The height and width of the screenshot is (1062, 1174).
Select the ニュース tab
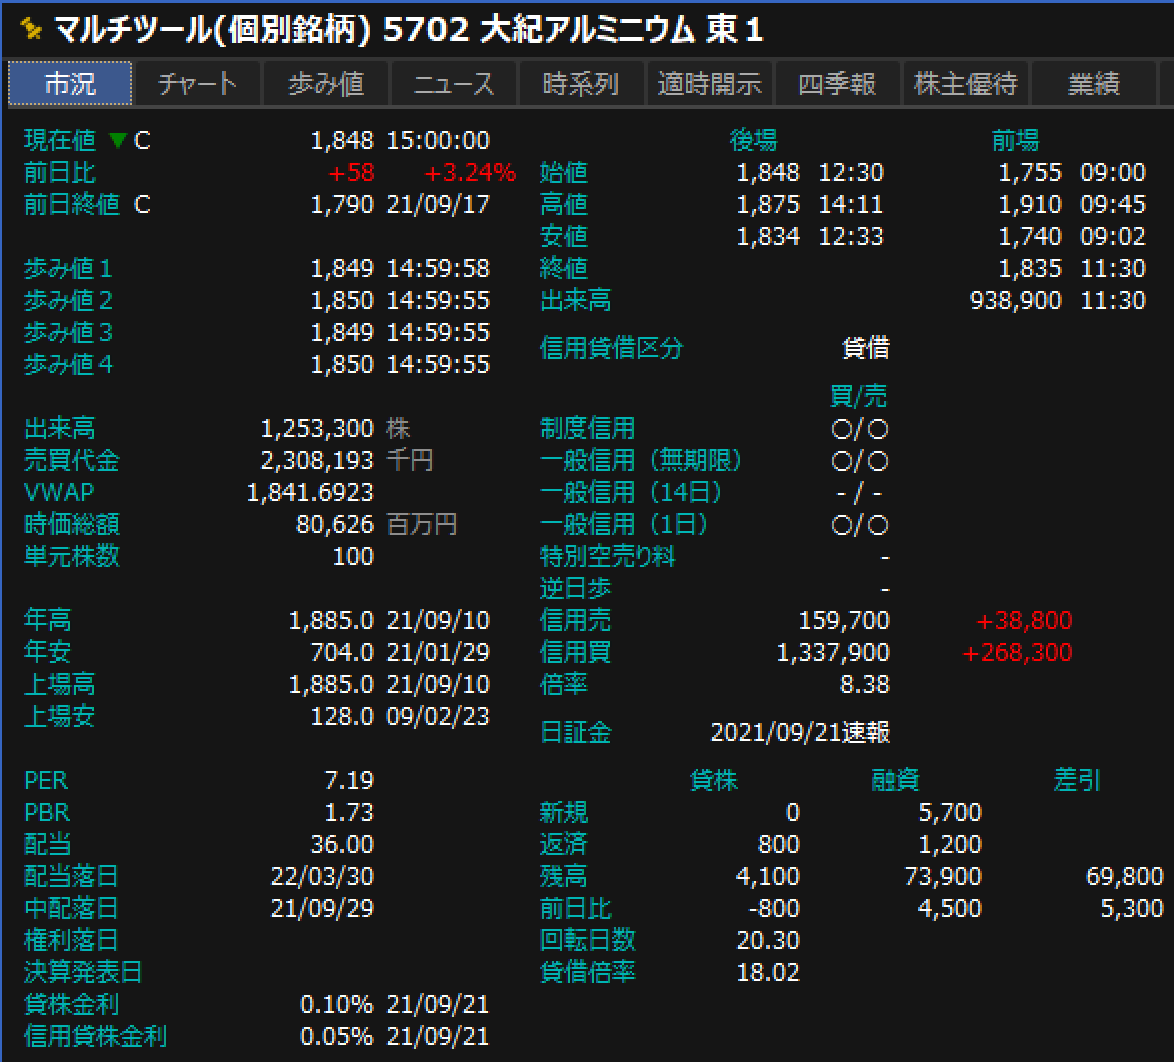454,83
